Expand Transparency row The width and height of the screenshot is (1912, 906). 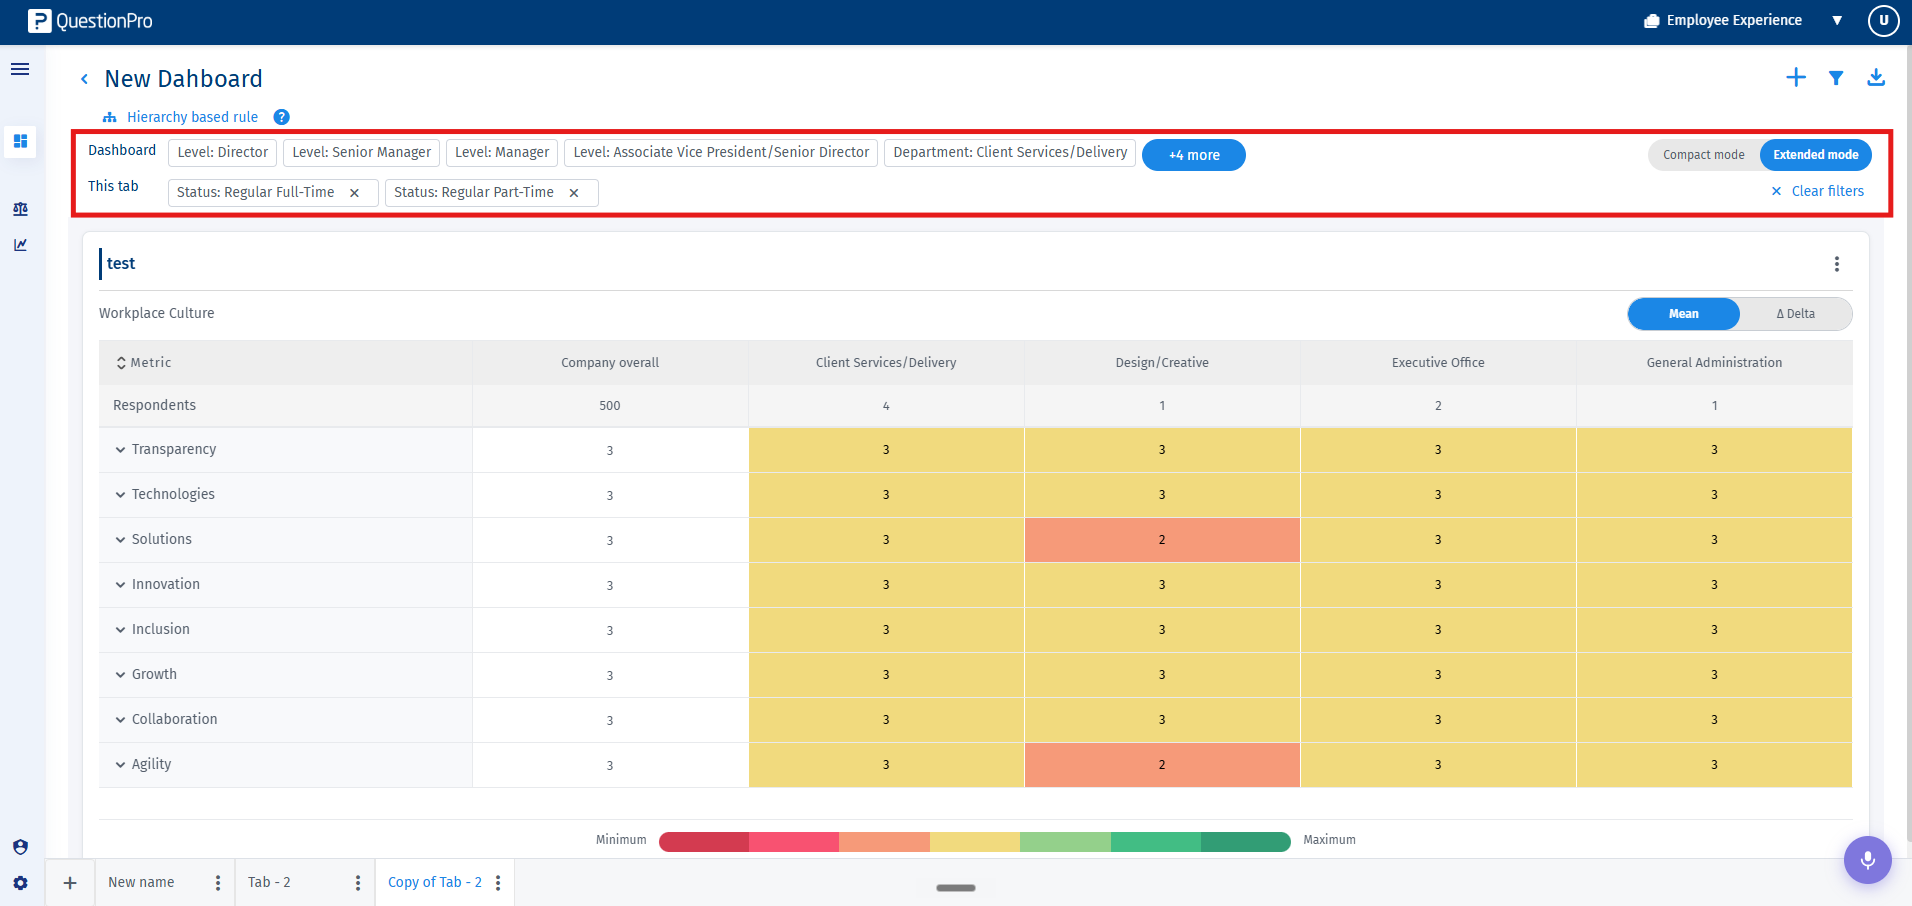(120, 450)
